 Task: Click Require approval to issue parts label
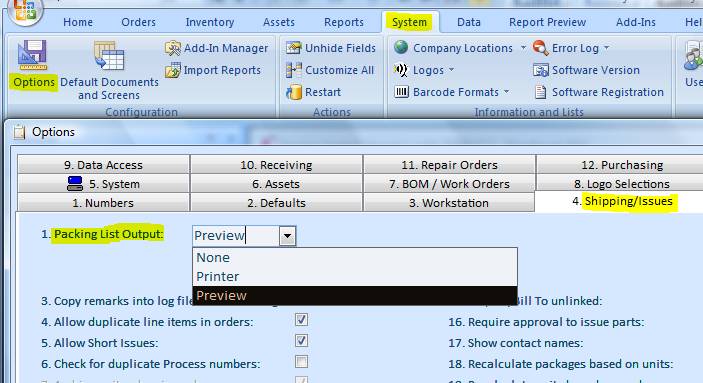[x=546, y=322]
